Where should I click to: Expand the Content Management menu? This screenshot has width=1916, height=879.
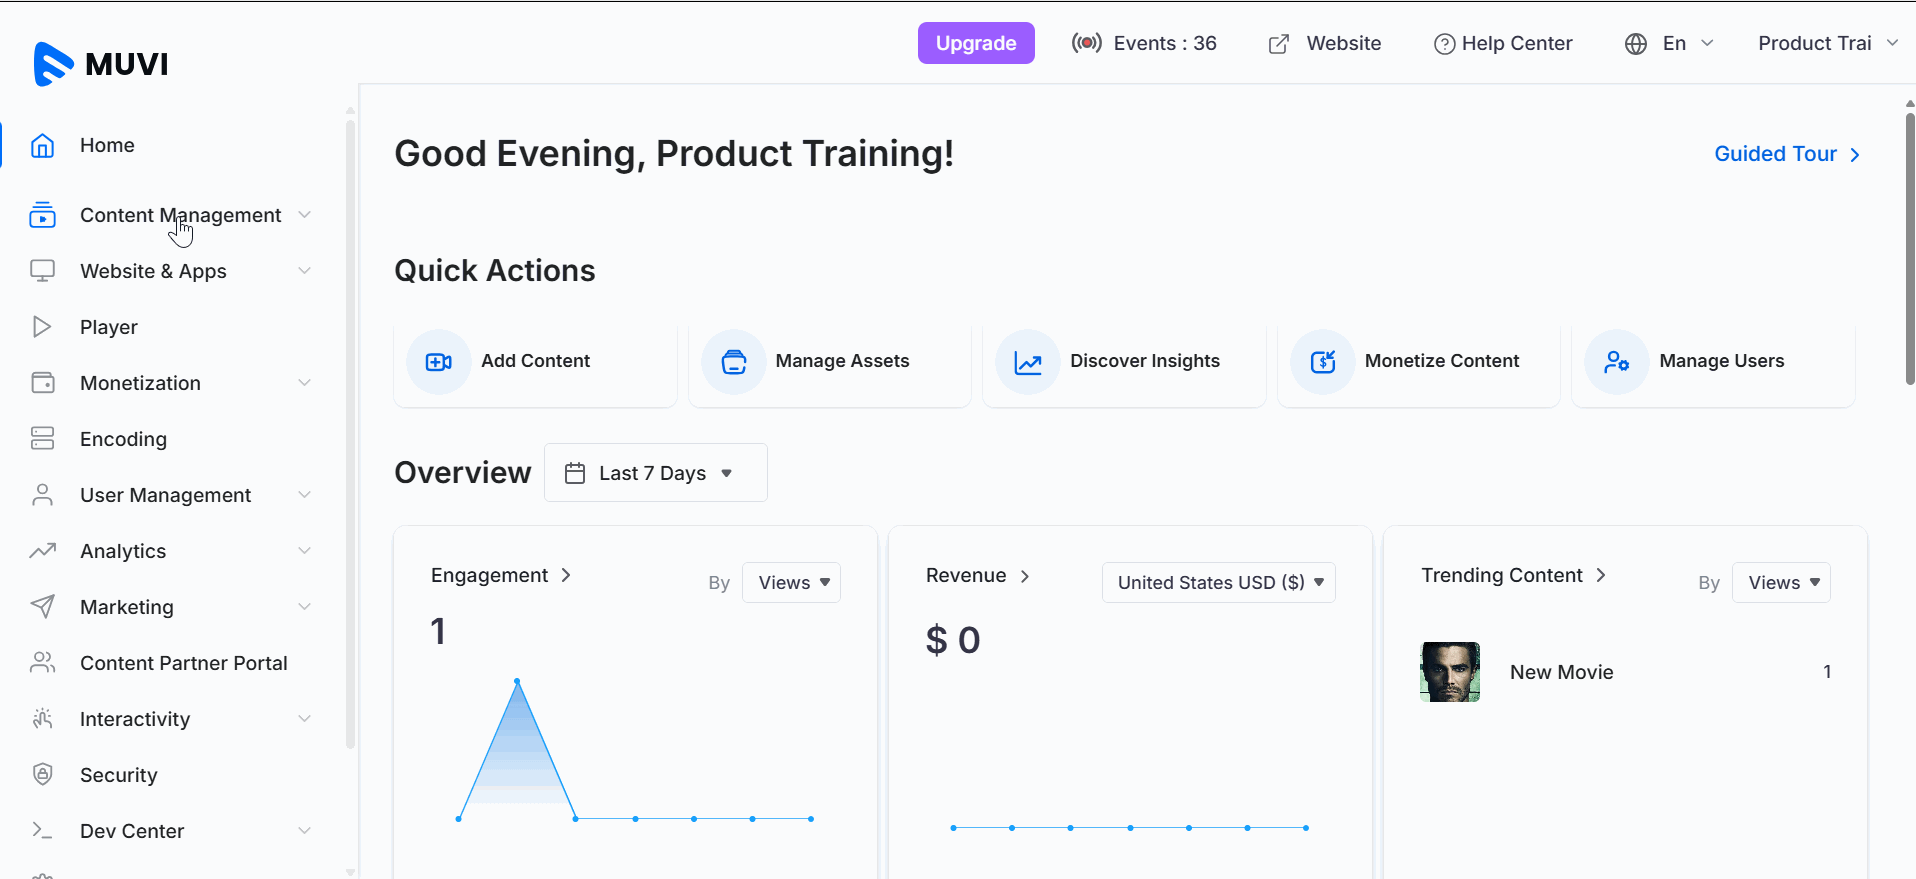point(180,215)
